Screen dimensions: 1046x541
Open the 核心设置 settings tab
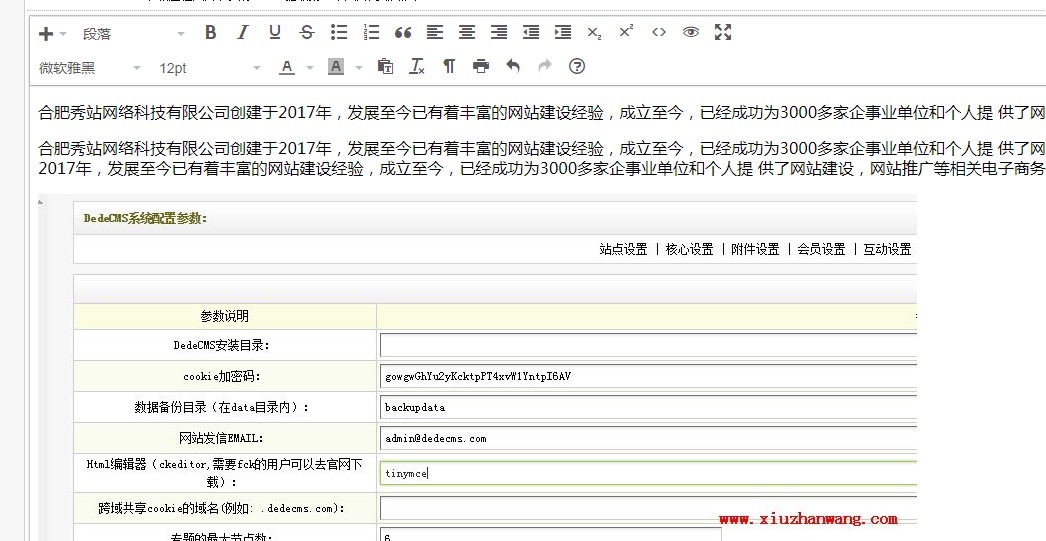tap(689, 249)
